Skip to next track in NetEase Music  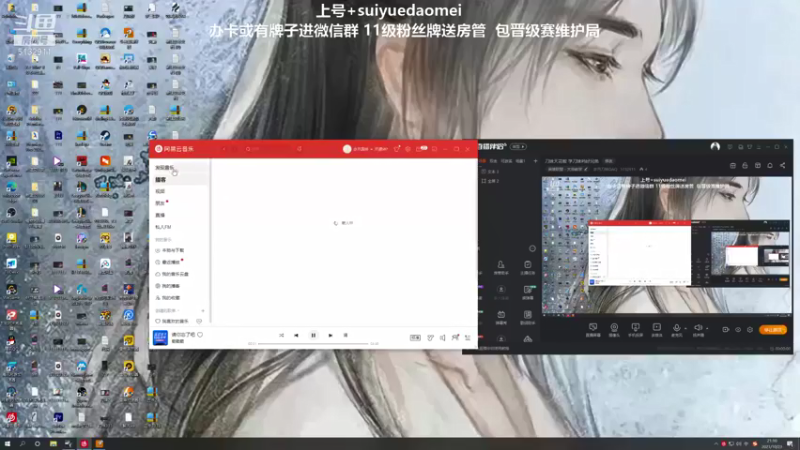click(x=330, y=335)
